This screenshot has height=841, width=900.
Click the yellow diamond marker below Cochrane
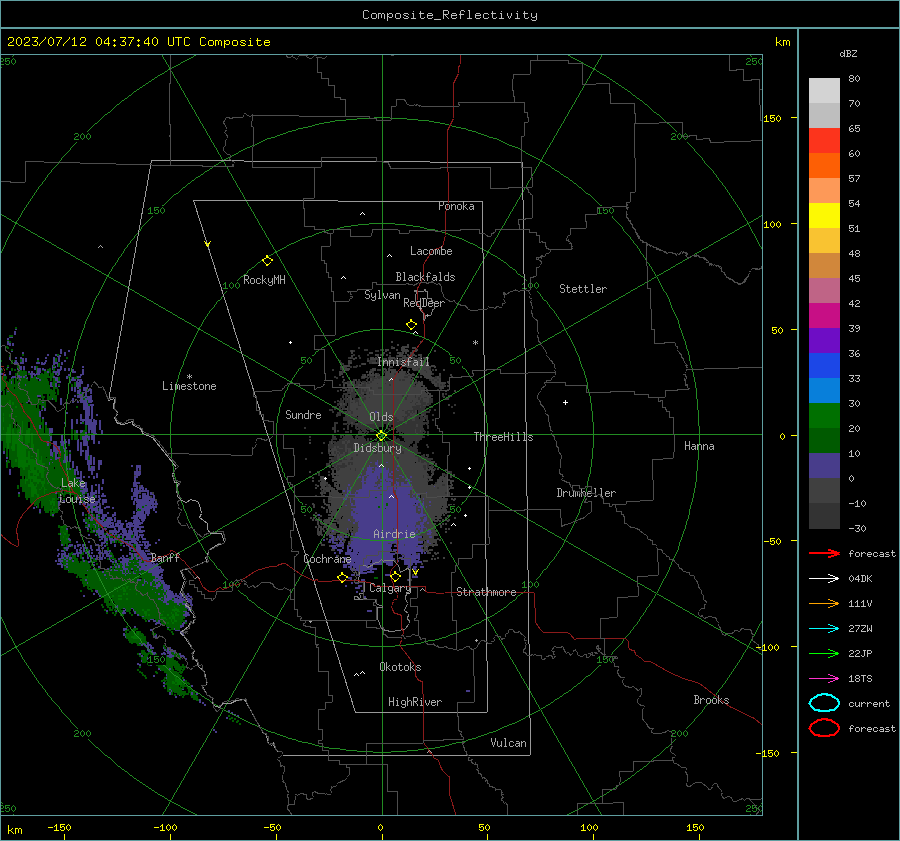(342, 577)
